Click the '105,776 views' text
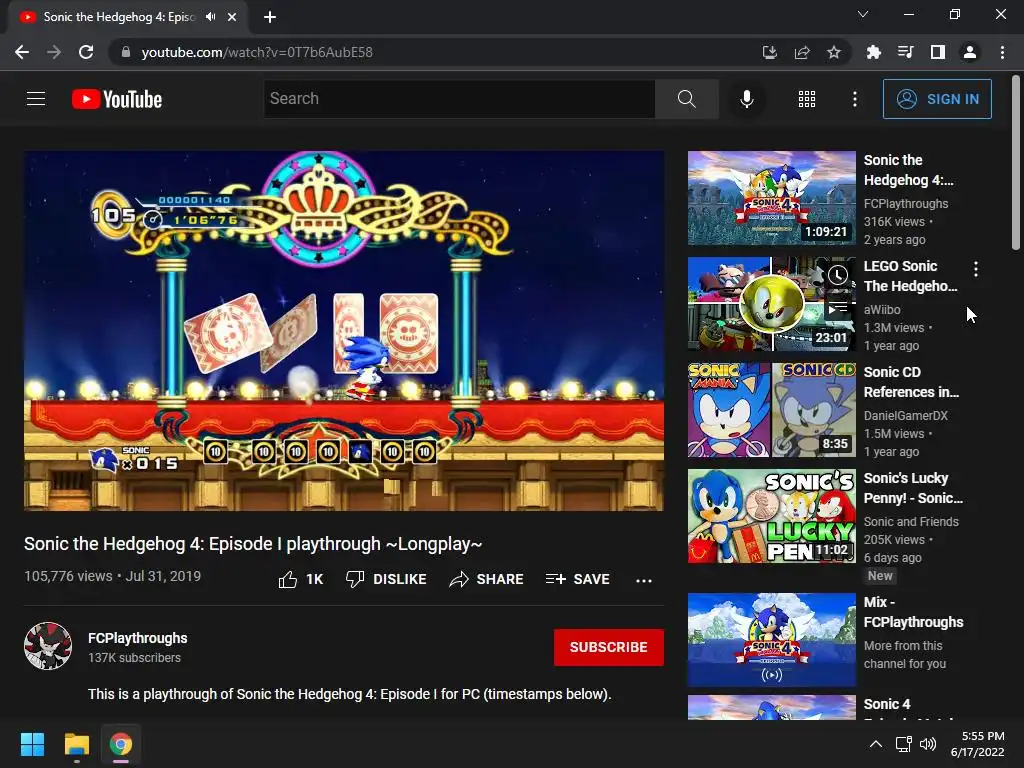Image resolution: width=1024 pixels, height=768 pixels. point(68,576)
